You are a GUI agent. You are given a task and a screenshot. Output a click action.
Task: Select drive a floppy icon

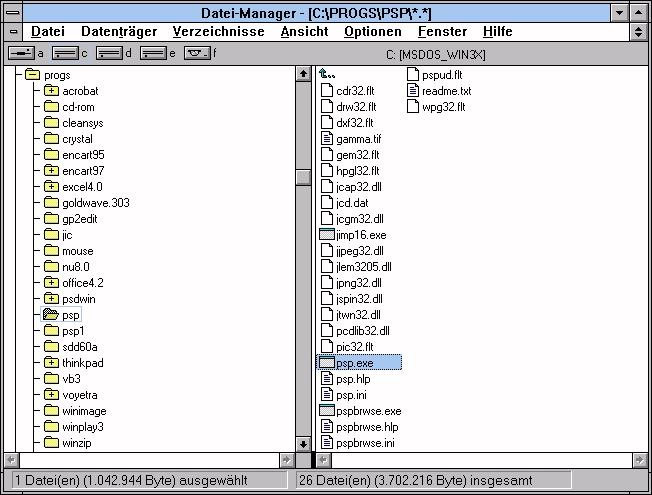(x=21, y=53)
